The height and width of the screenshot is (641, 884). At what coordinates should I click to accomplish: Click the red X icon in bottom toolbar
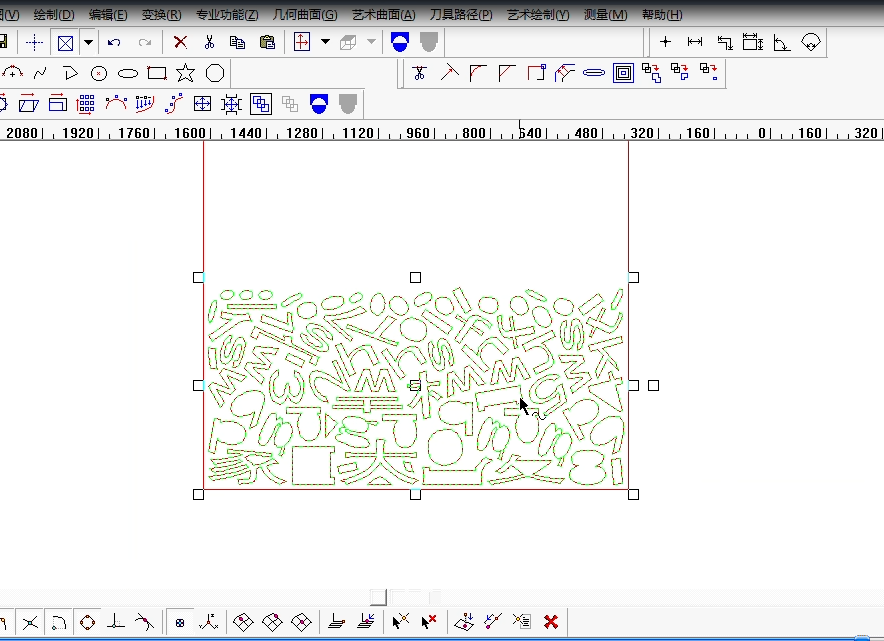550,622
